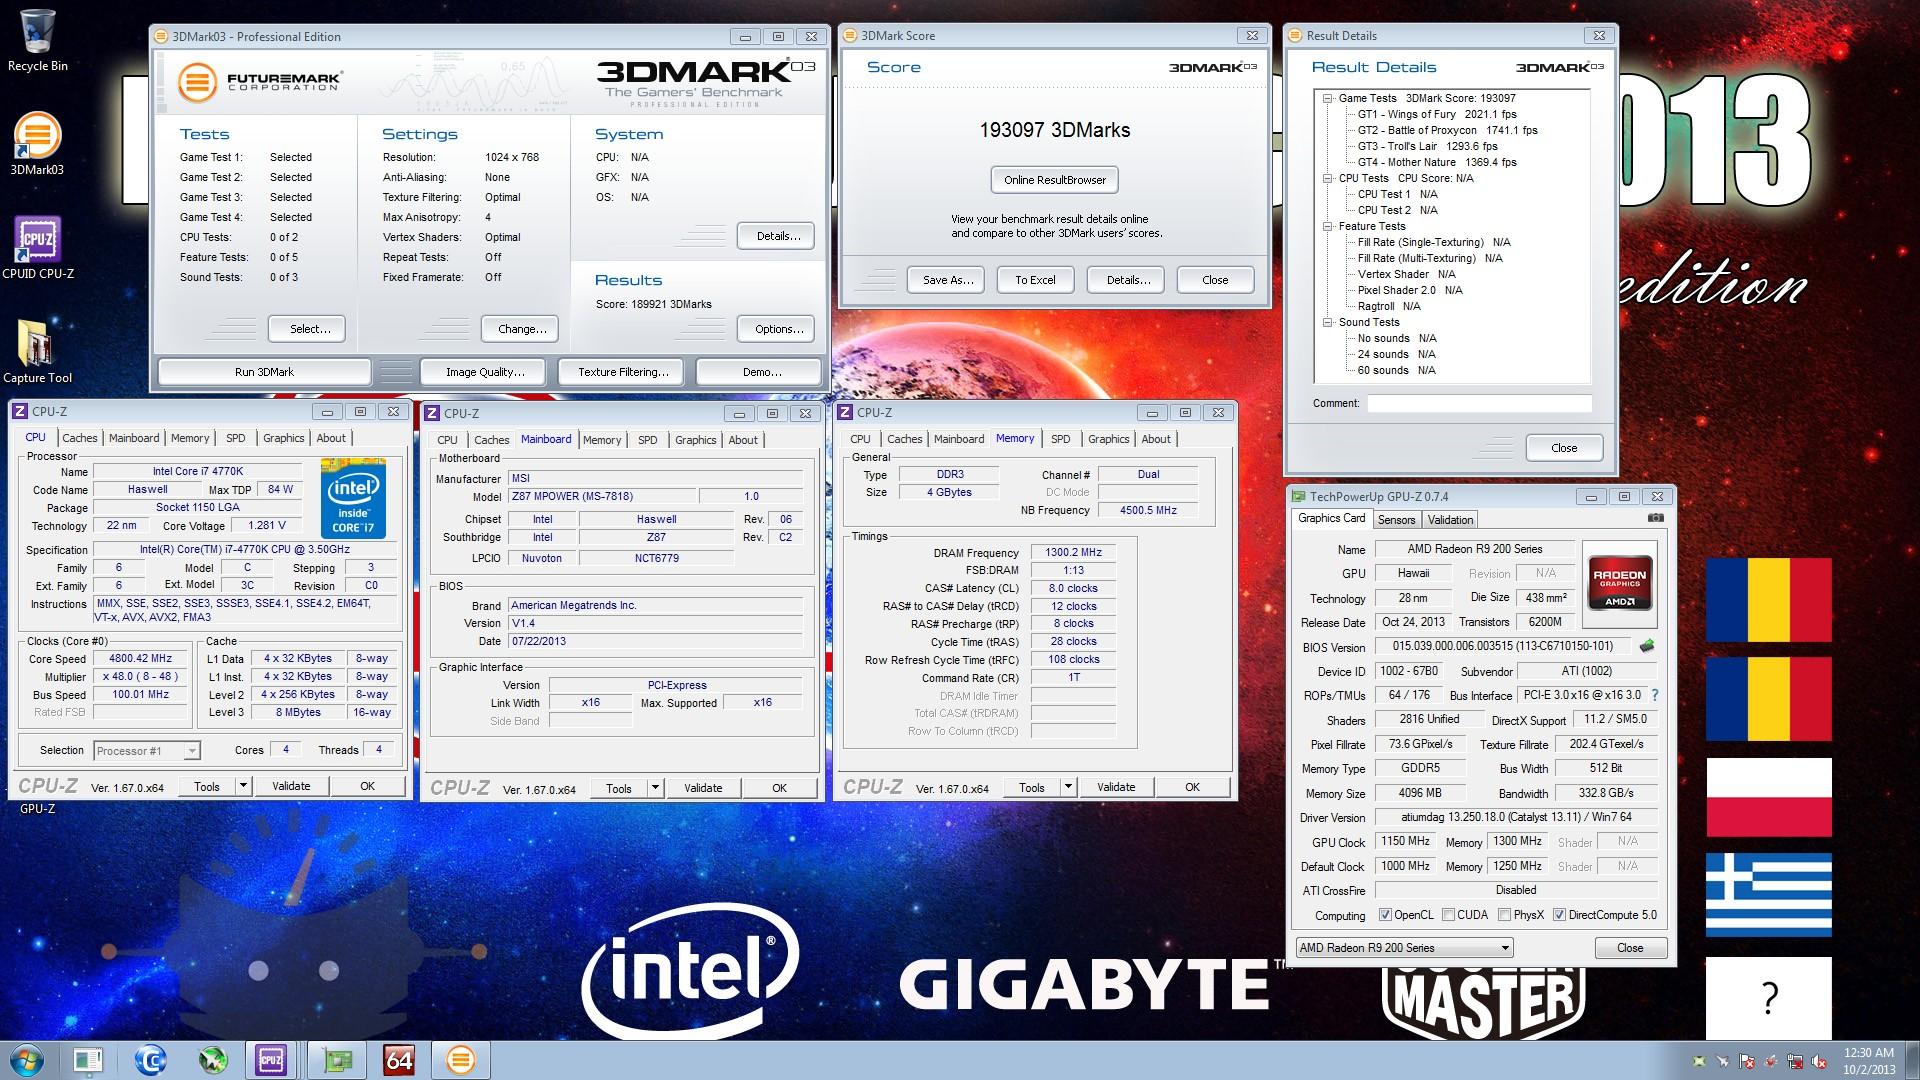The image size is (1920, 1080).
Task: Click the taskbar clock showing 12:30 AM
Action: (x=1869, y=1060)
